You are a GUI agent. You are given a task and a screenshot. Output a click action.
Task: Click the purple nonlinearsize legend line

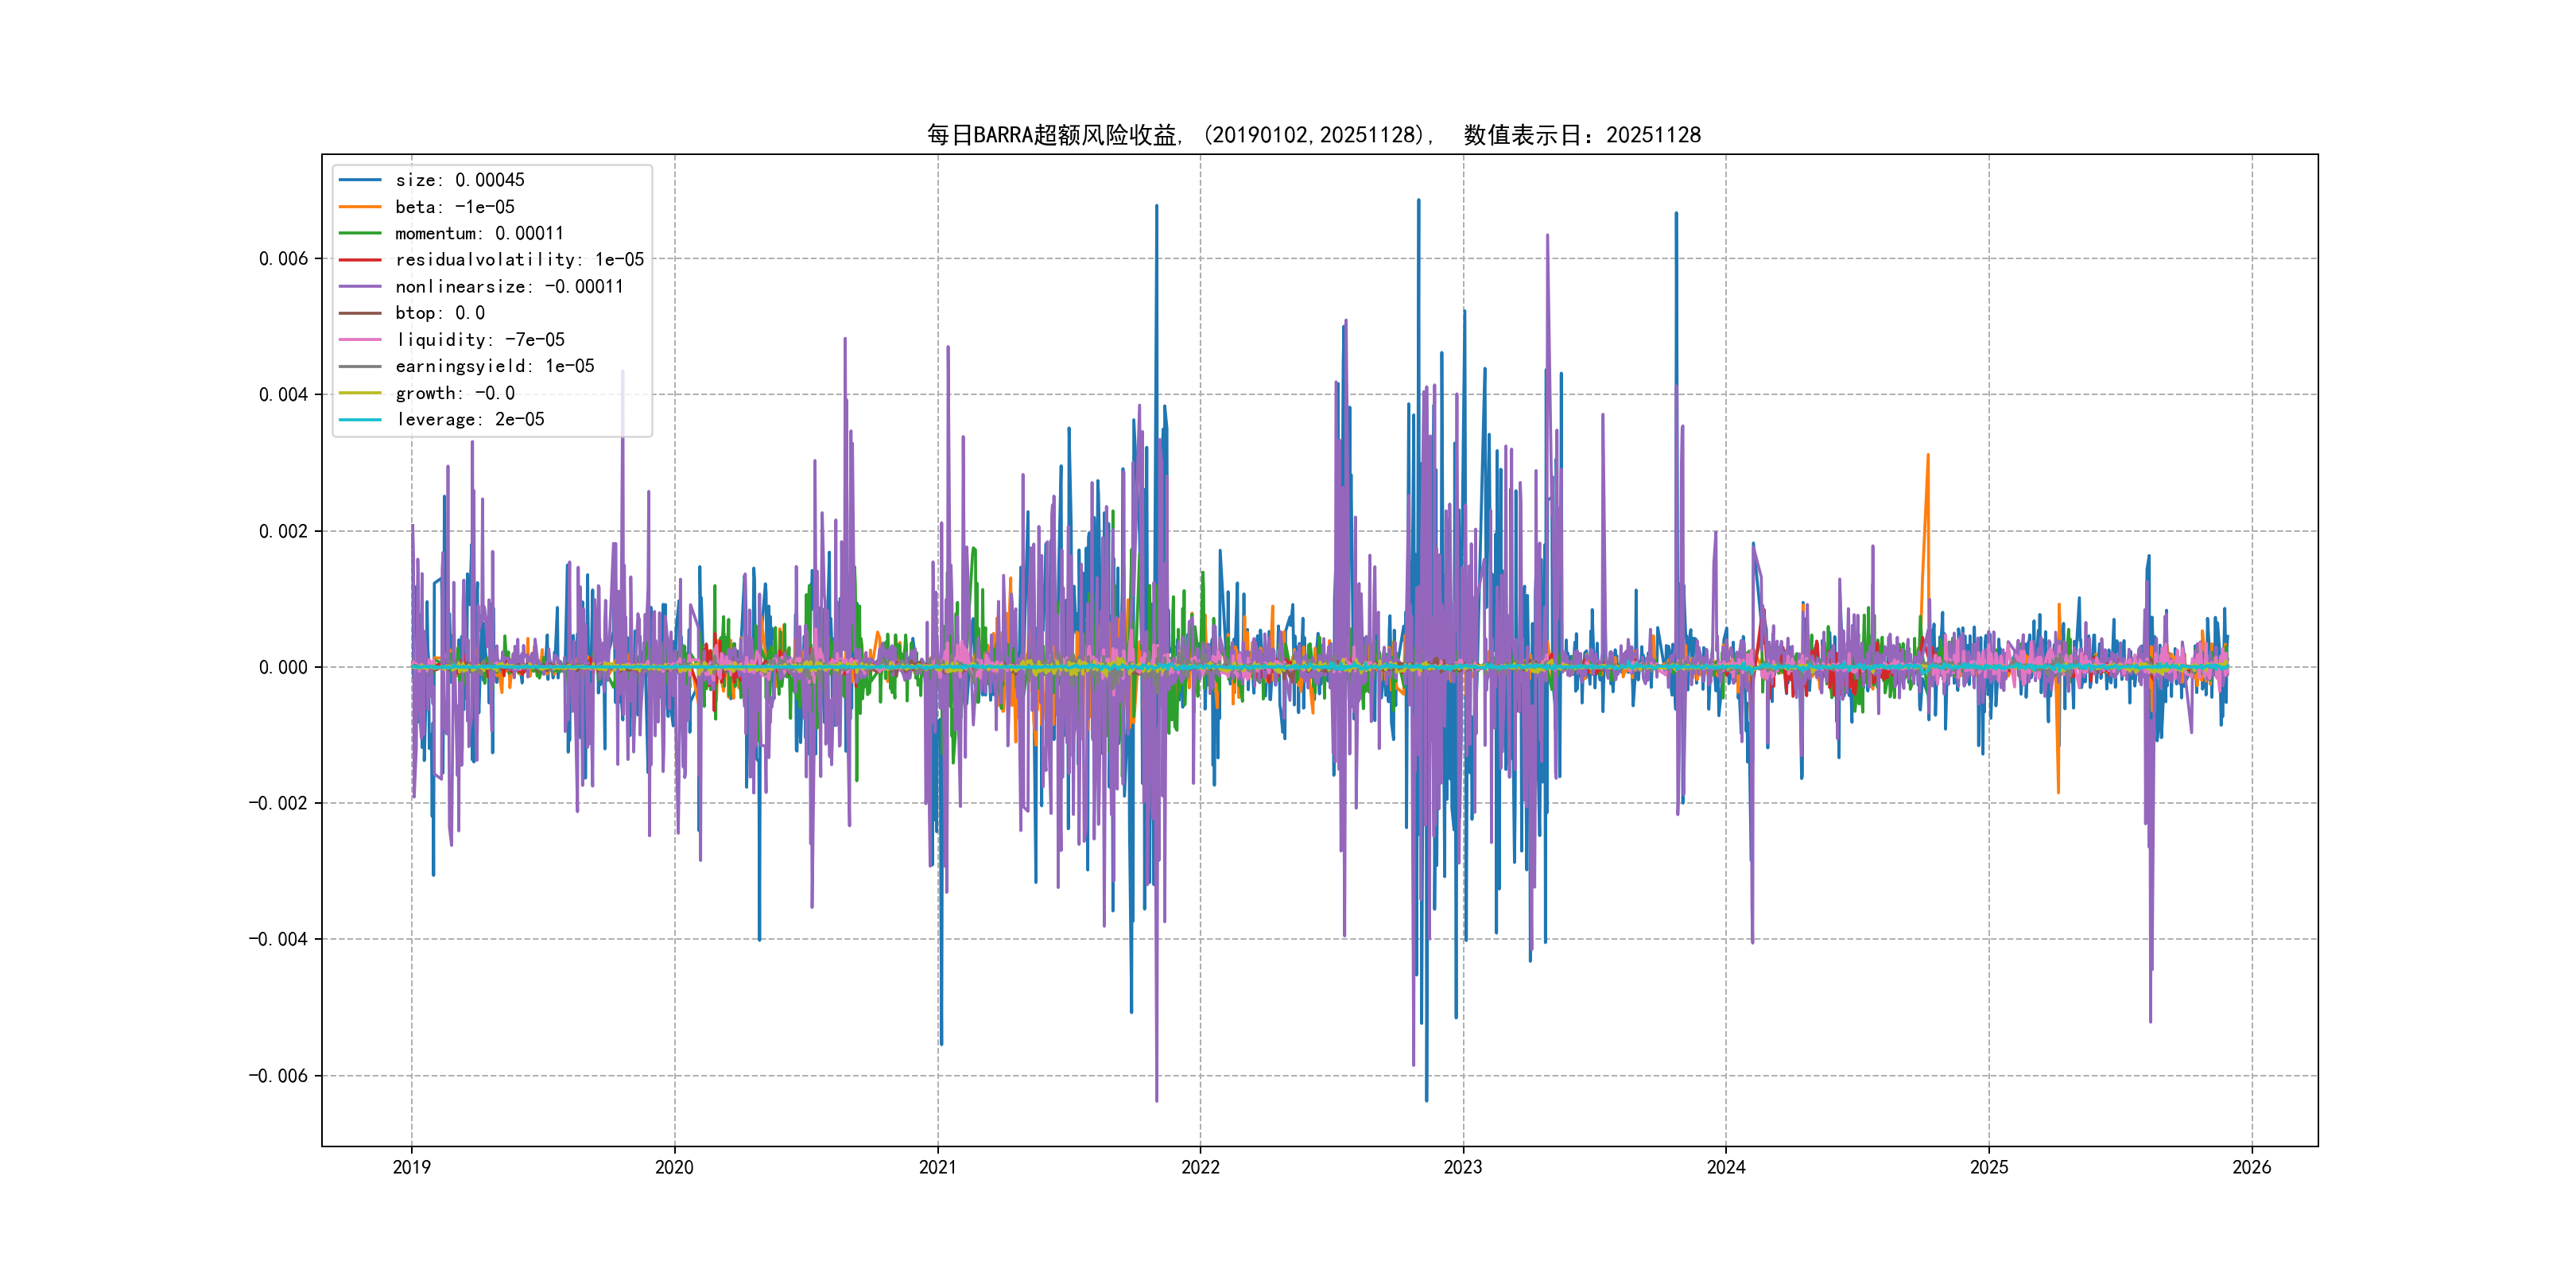pyautogui.click(x=360, y=287)
